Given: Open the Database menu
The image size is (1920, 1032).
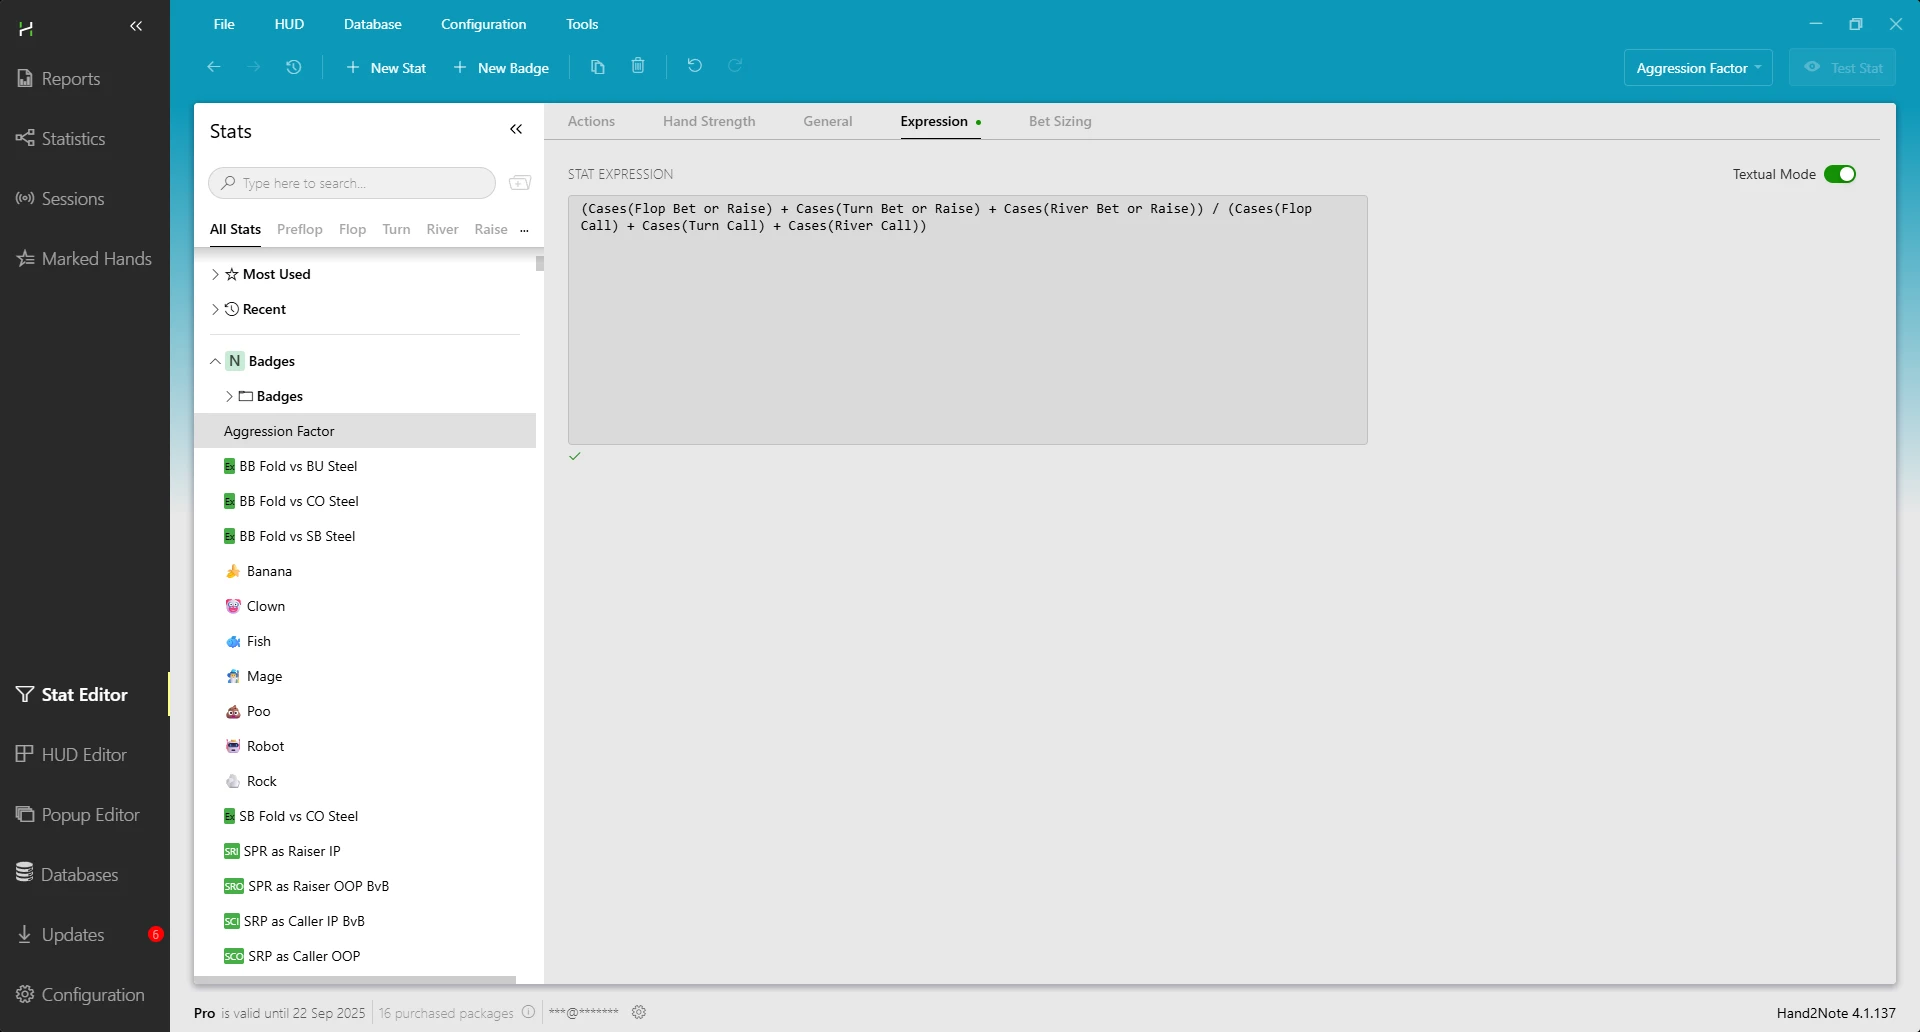Looking at the screenshot, I should coord(372,24).
